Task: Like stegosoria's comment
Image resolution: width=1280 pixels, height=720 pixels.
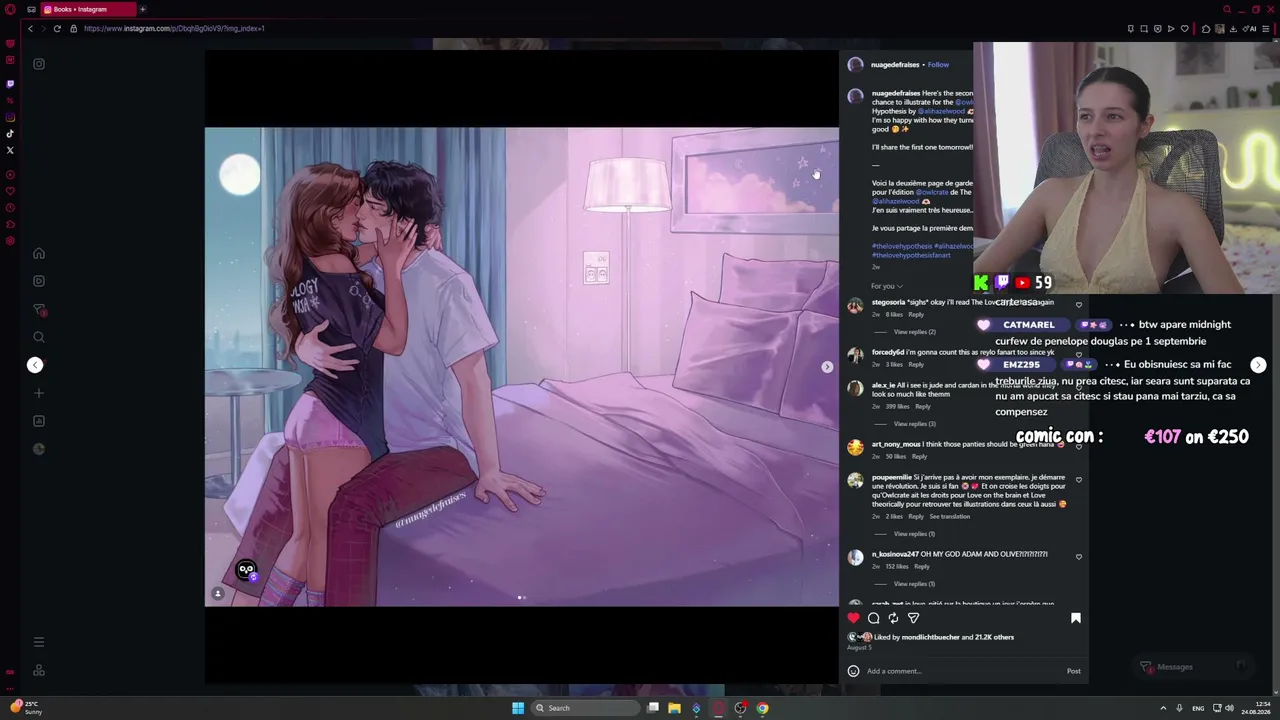Action: [1078, 305]
